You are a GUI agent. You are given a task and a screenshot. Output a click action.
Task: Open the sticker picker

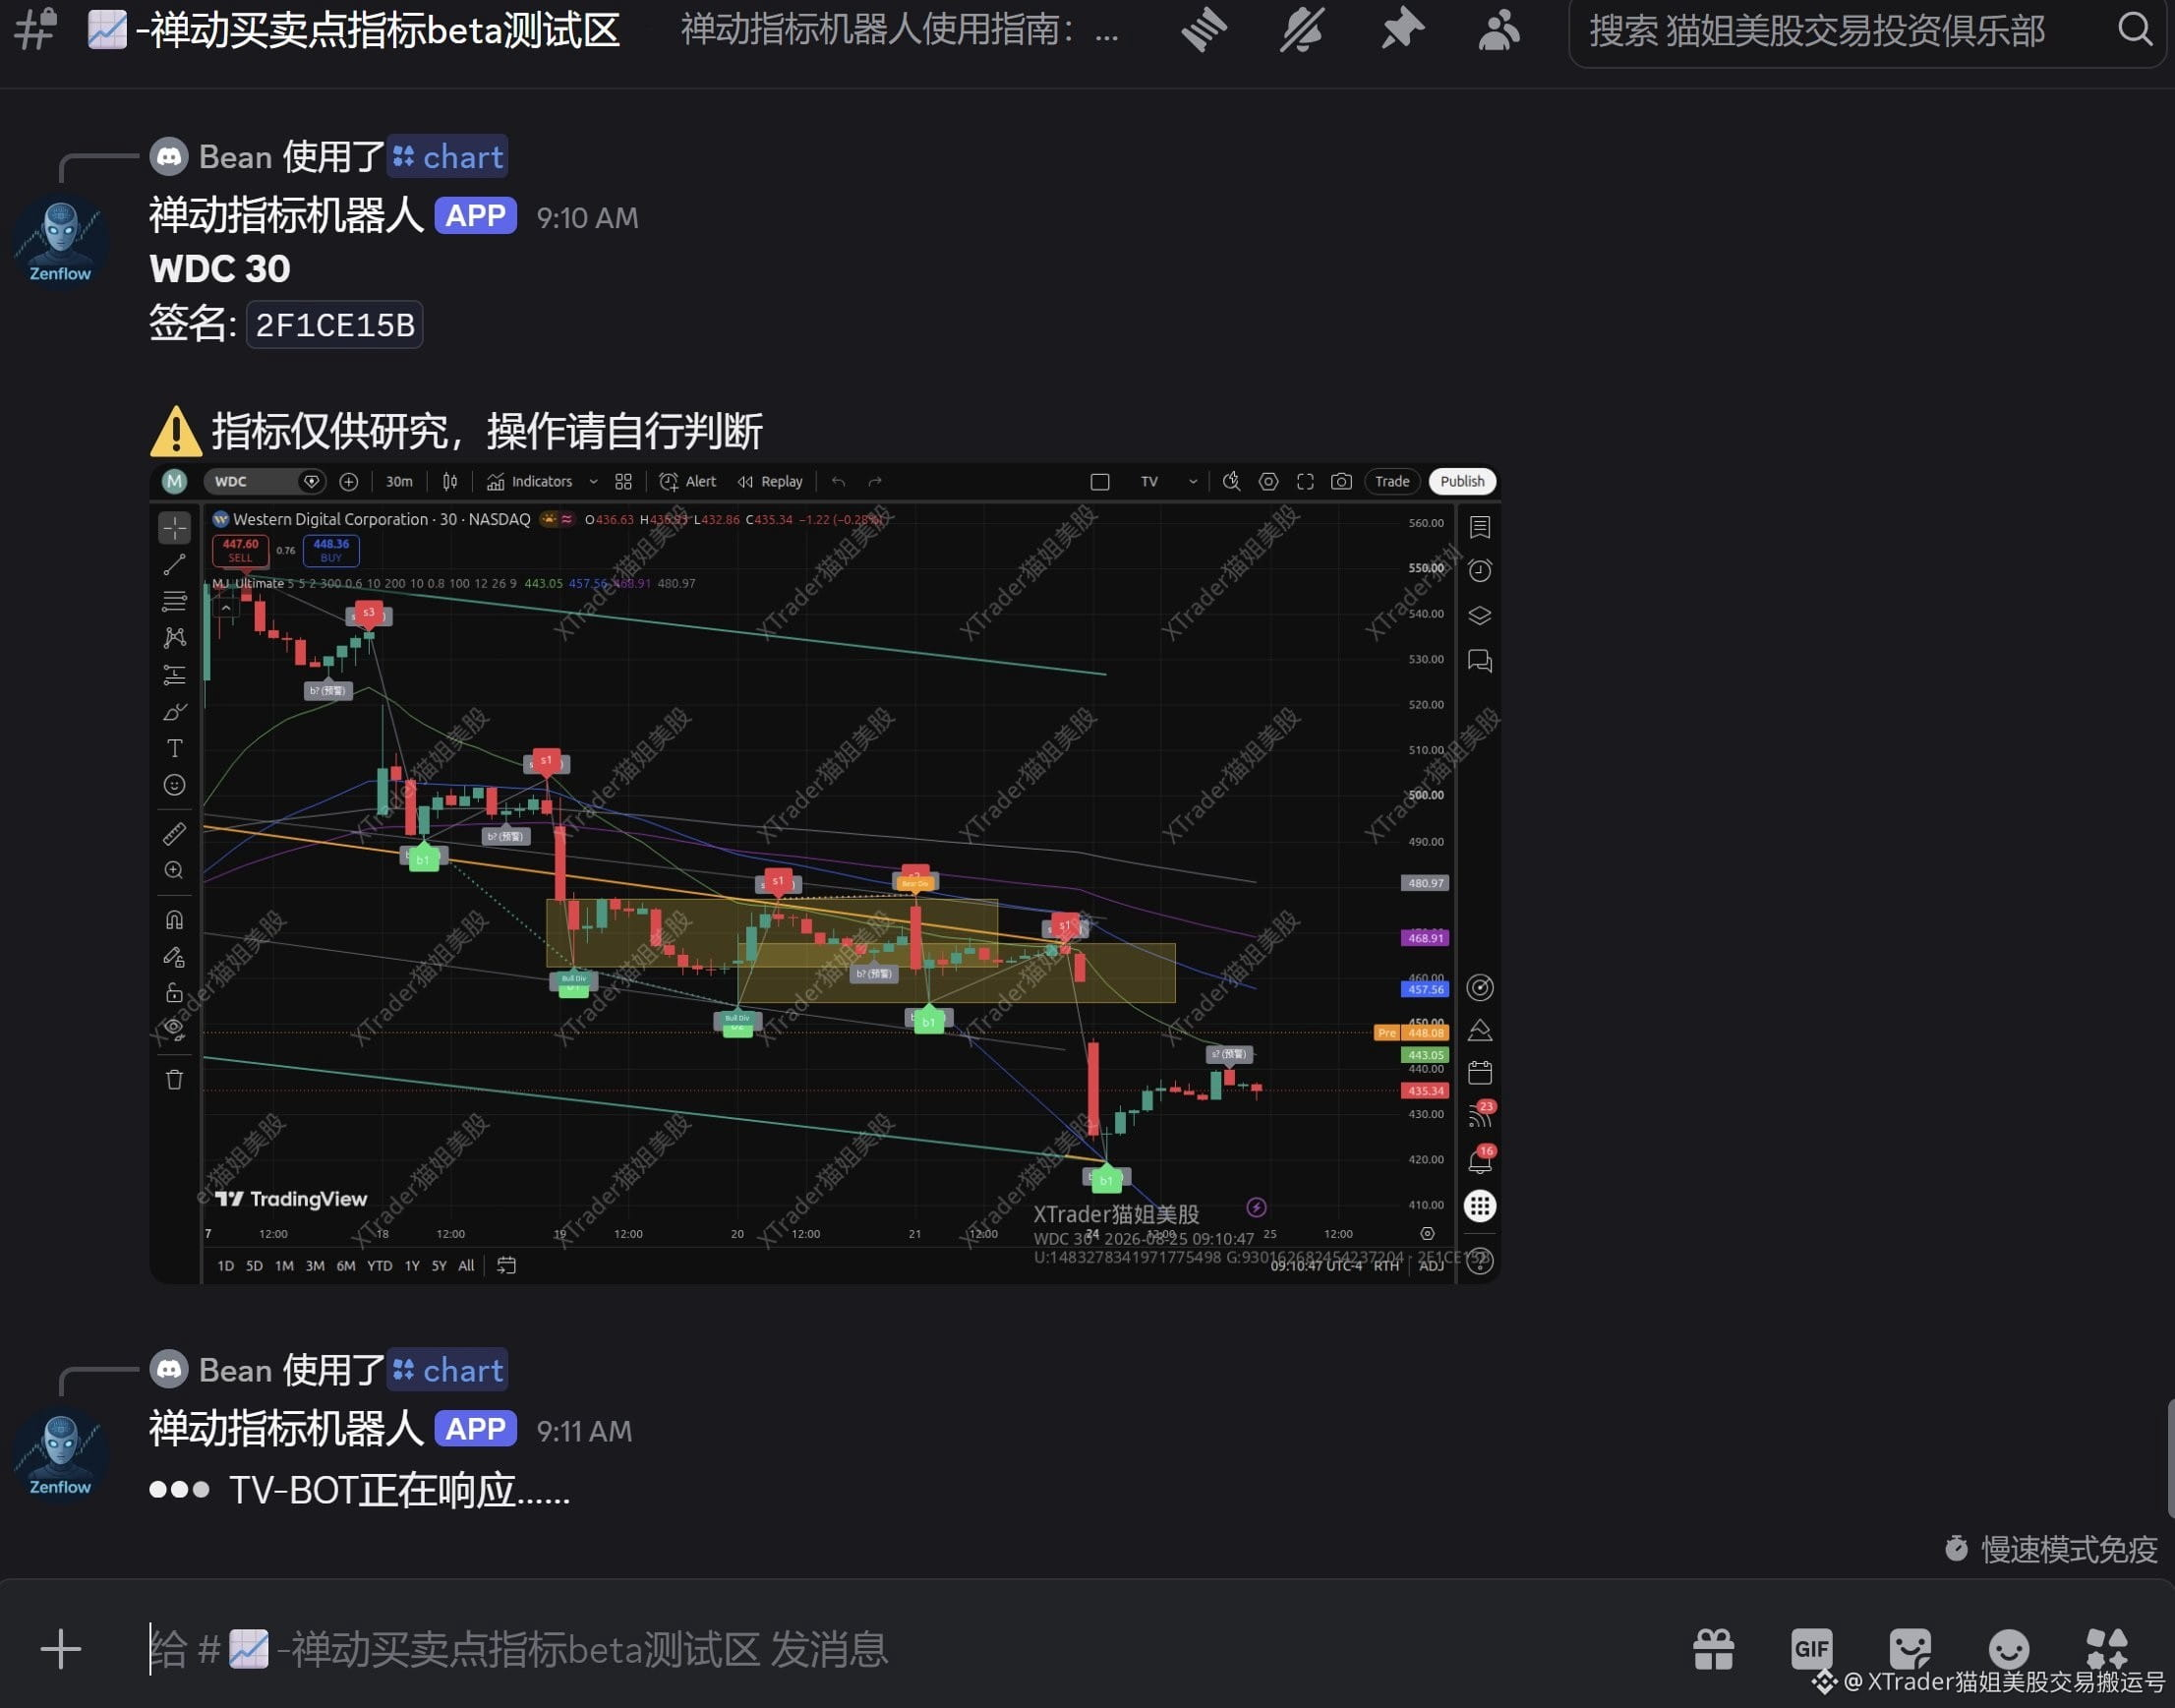[1909, 1649]
